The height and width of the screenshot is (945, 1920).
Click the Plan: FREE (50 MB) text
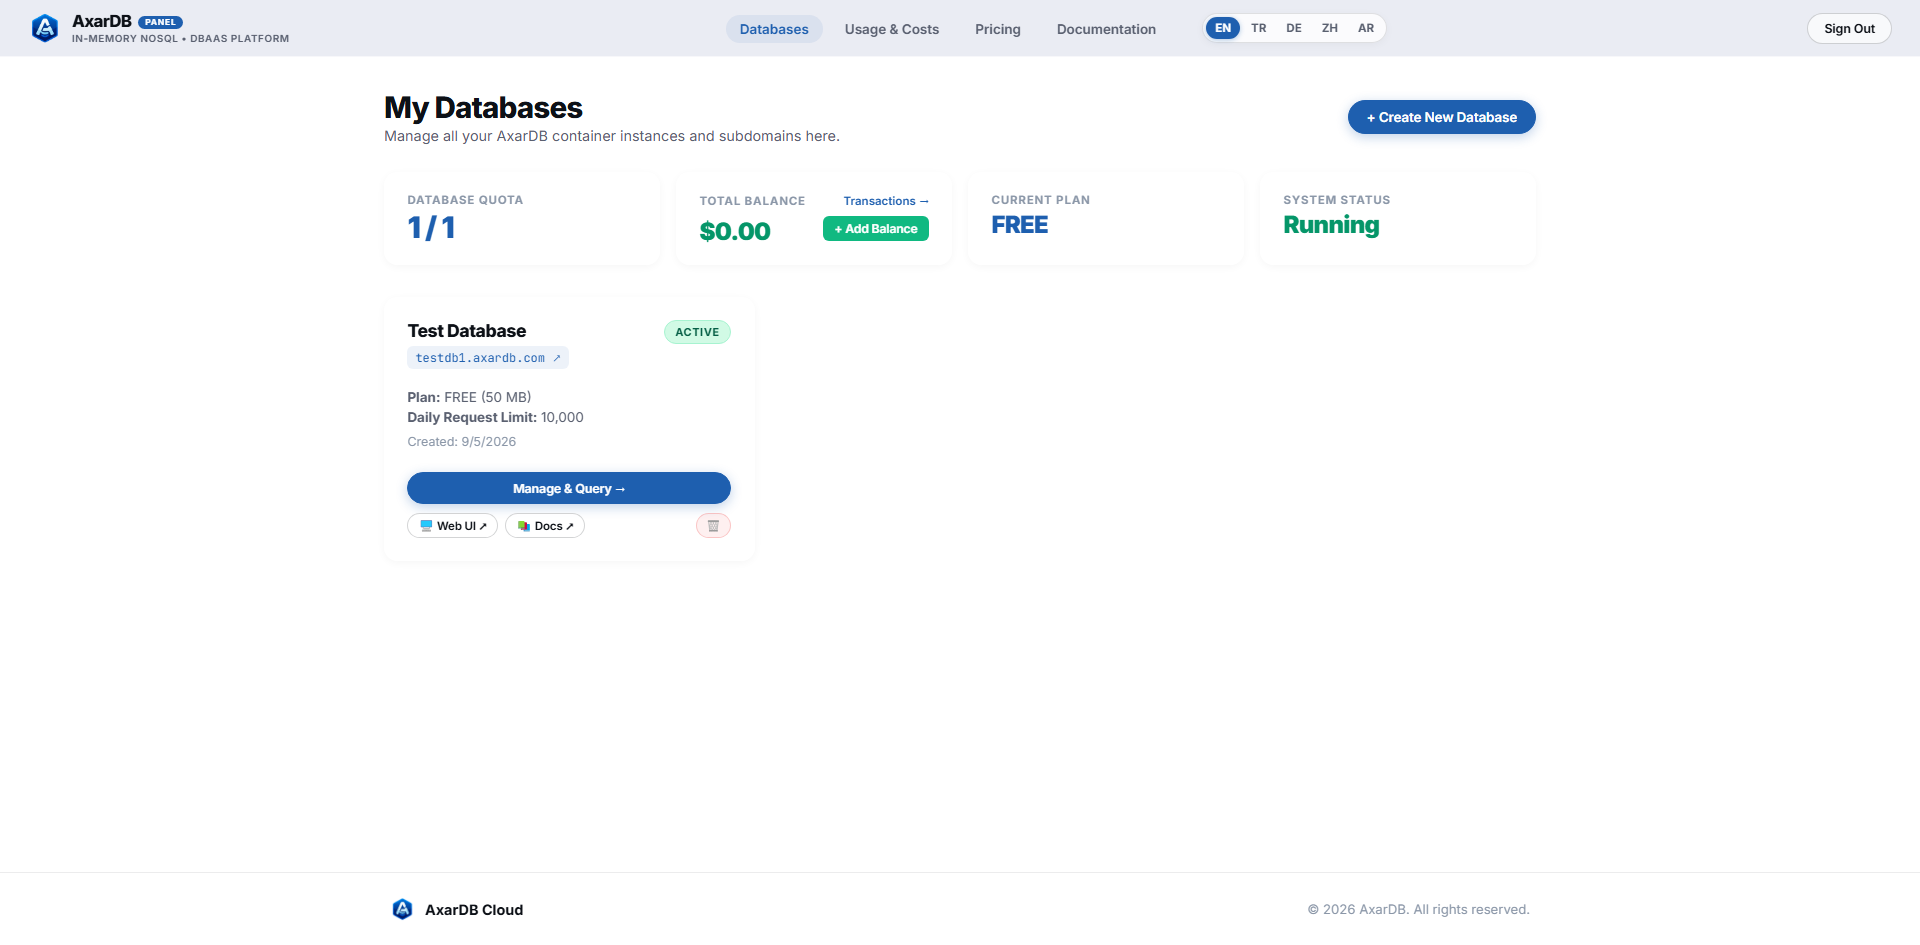point(469,397)
